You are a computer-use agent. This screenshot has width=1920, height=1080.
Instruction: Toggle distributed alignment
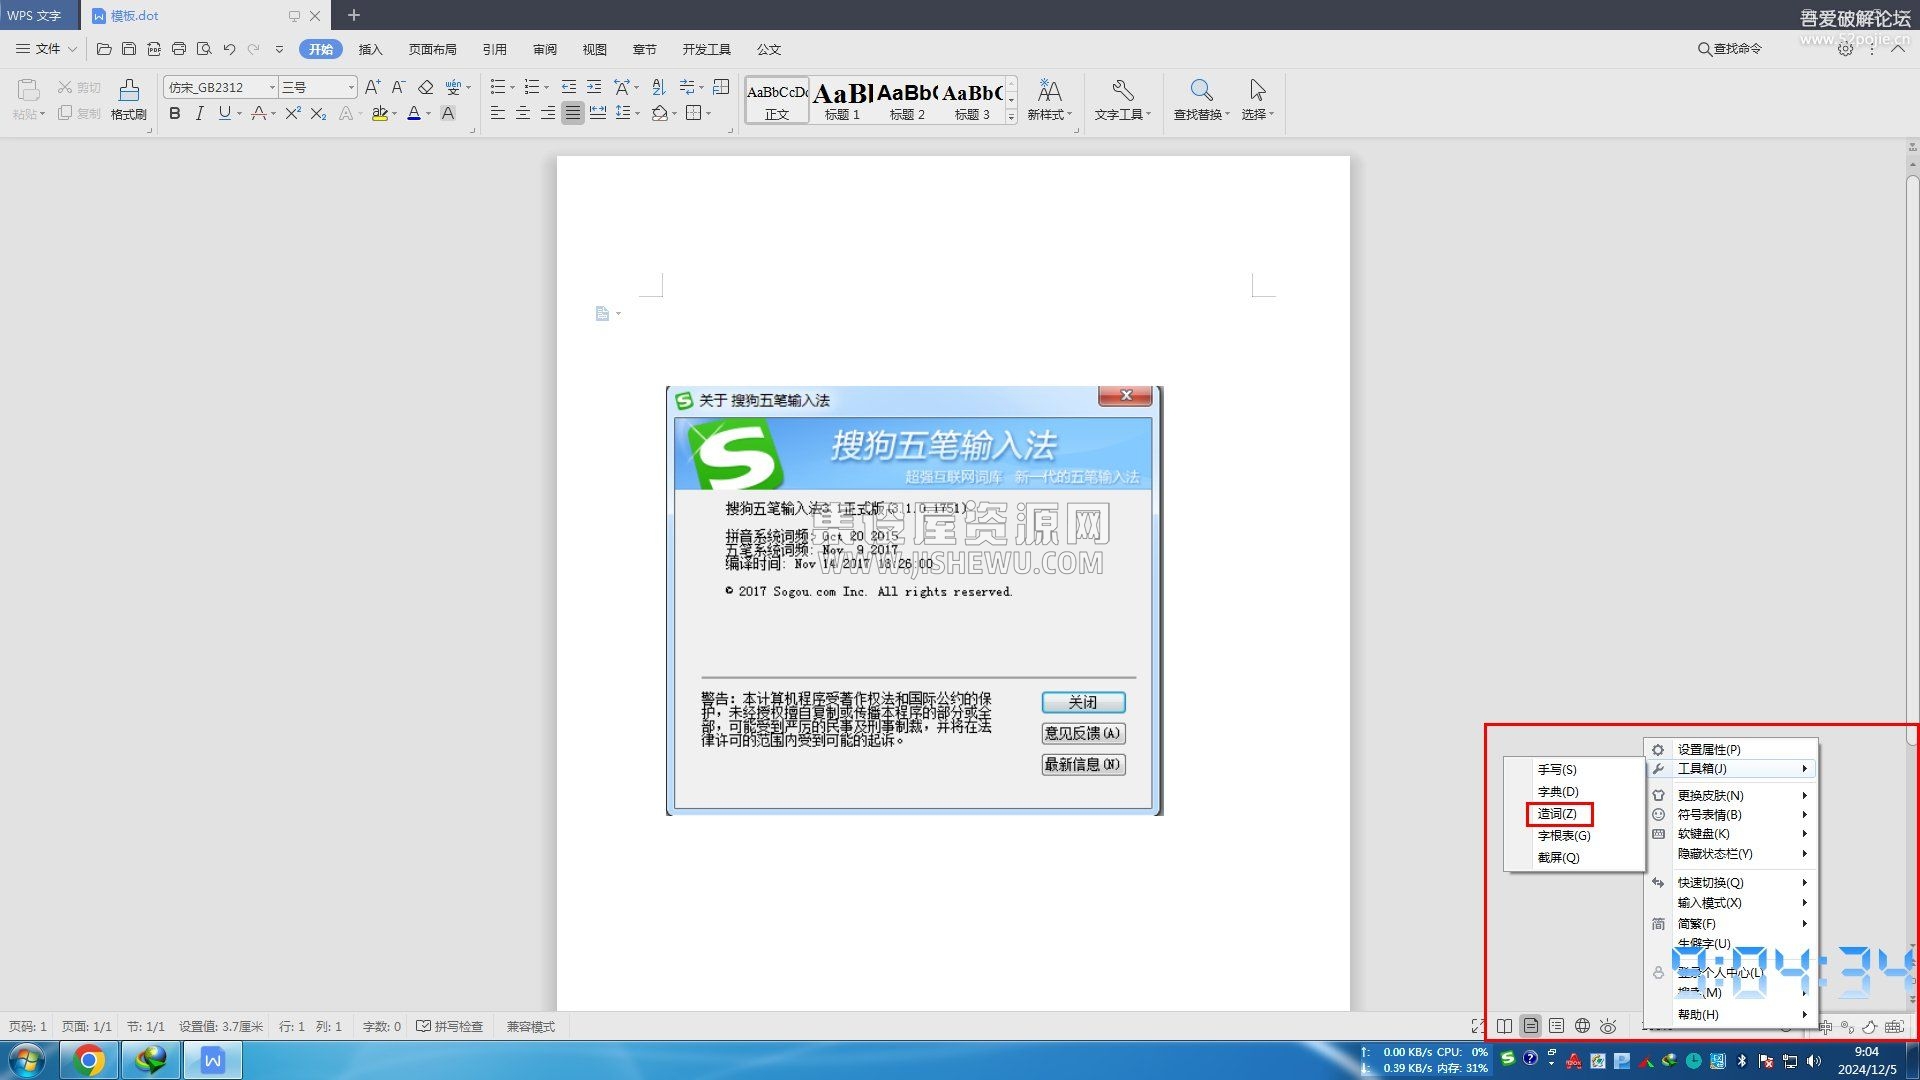click(x=598, y=114)
